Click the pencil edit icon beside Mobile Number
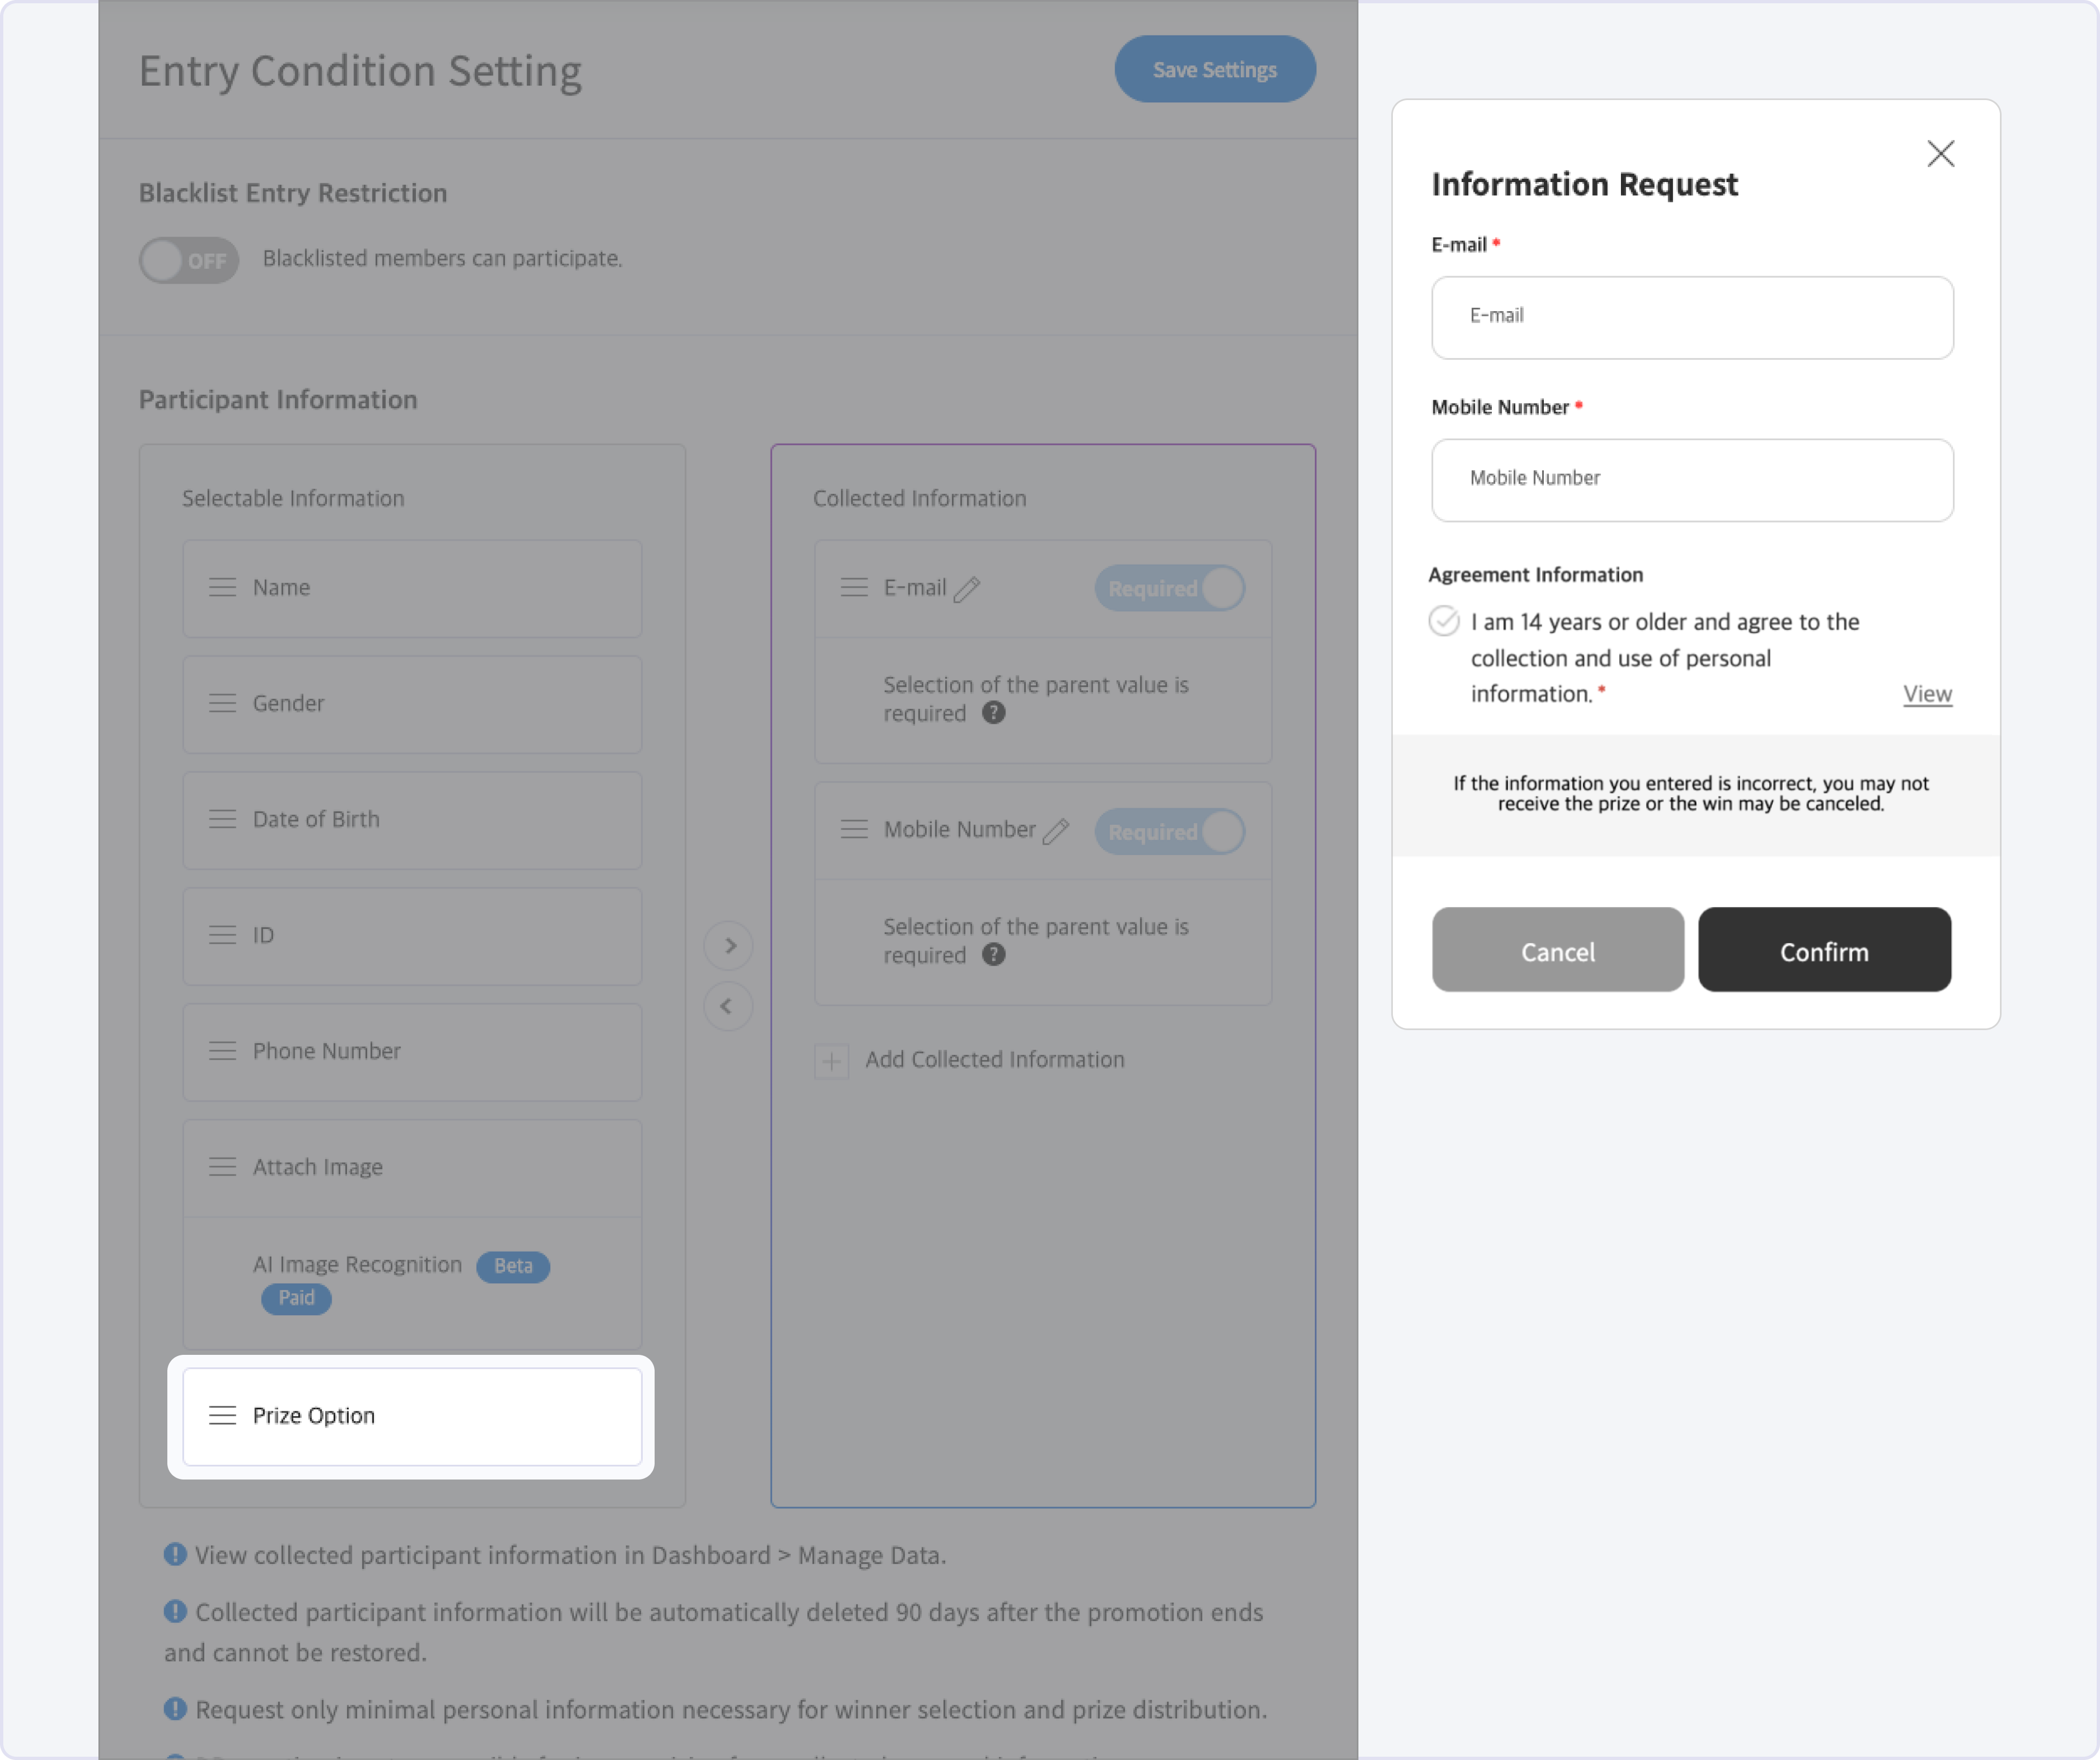 pyautogui.click(x=1056, y=831)
